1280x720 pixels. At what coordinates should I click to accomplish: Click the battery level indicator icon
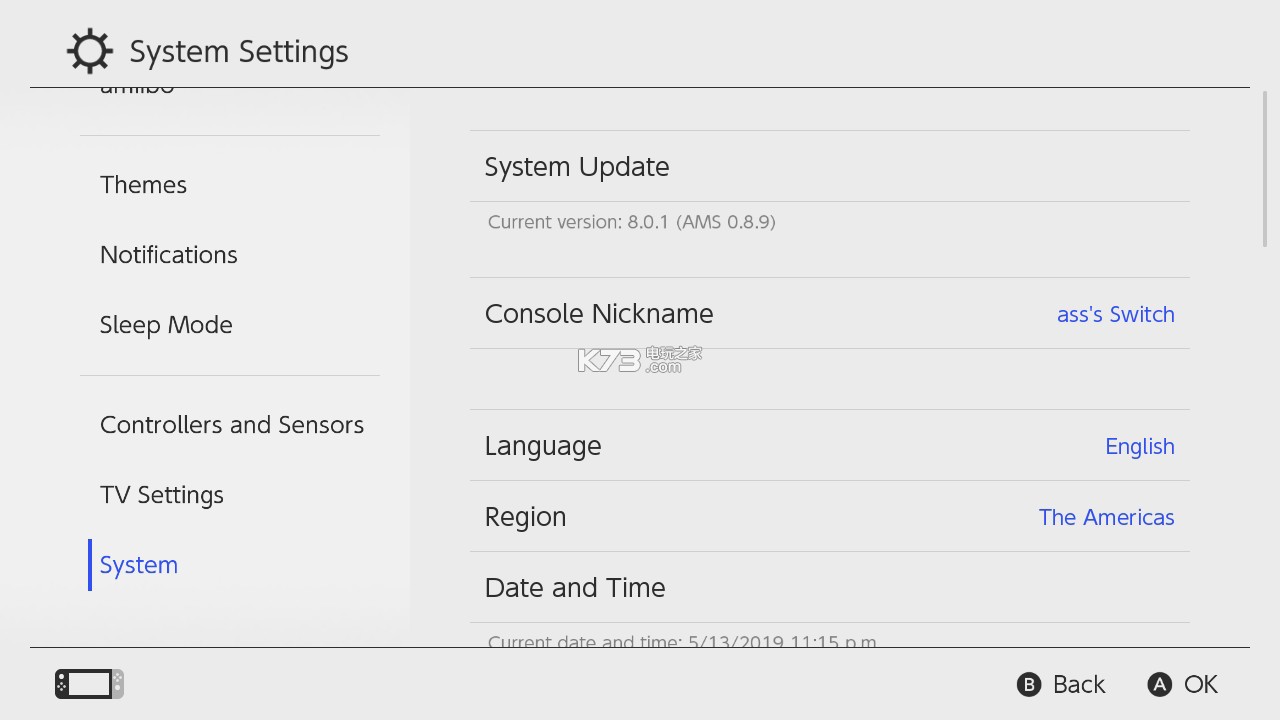(88, 683)
